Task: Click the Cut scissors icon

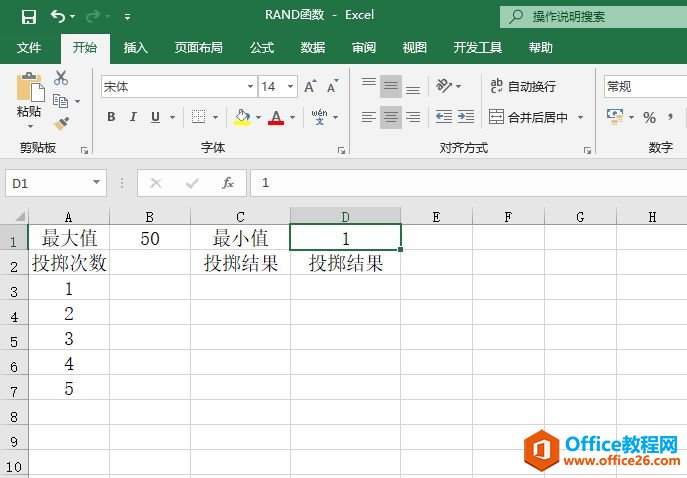Action: point(61,78)
